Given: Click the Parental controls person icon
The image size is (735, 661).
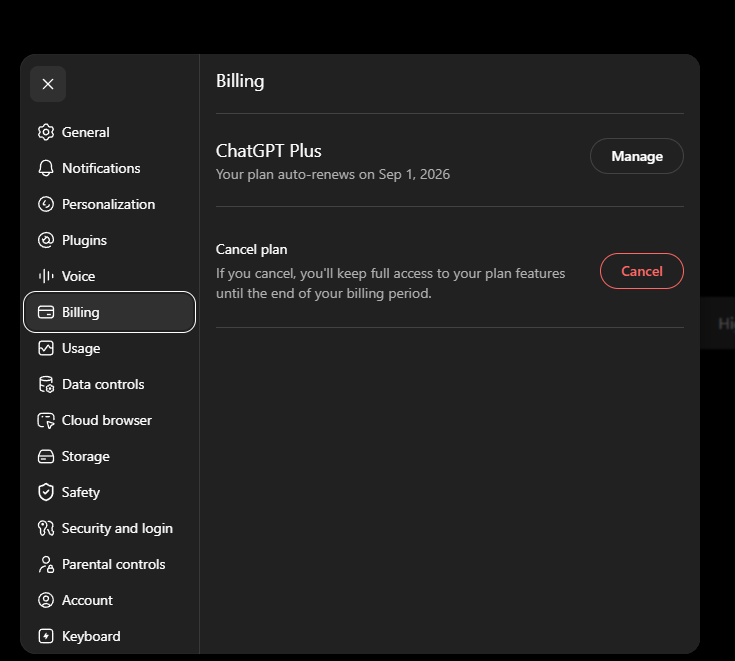Looking at the screenshot, I should pyautogui.click(x=46, y=564).
